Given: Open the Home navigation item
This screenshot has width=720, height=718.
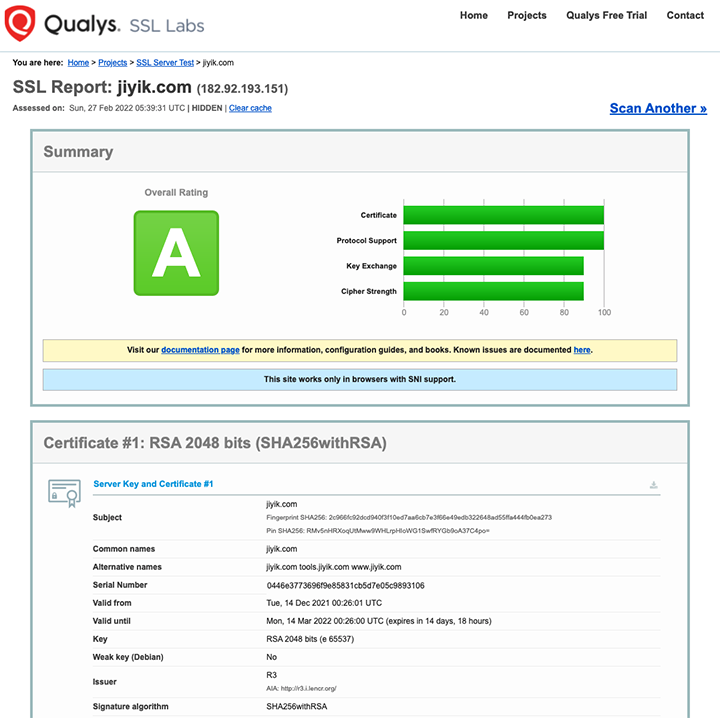Looking at the screenshot, I should (473, 15).
